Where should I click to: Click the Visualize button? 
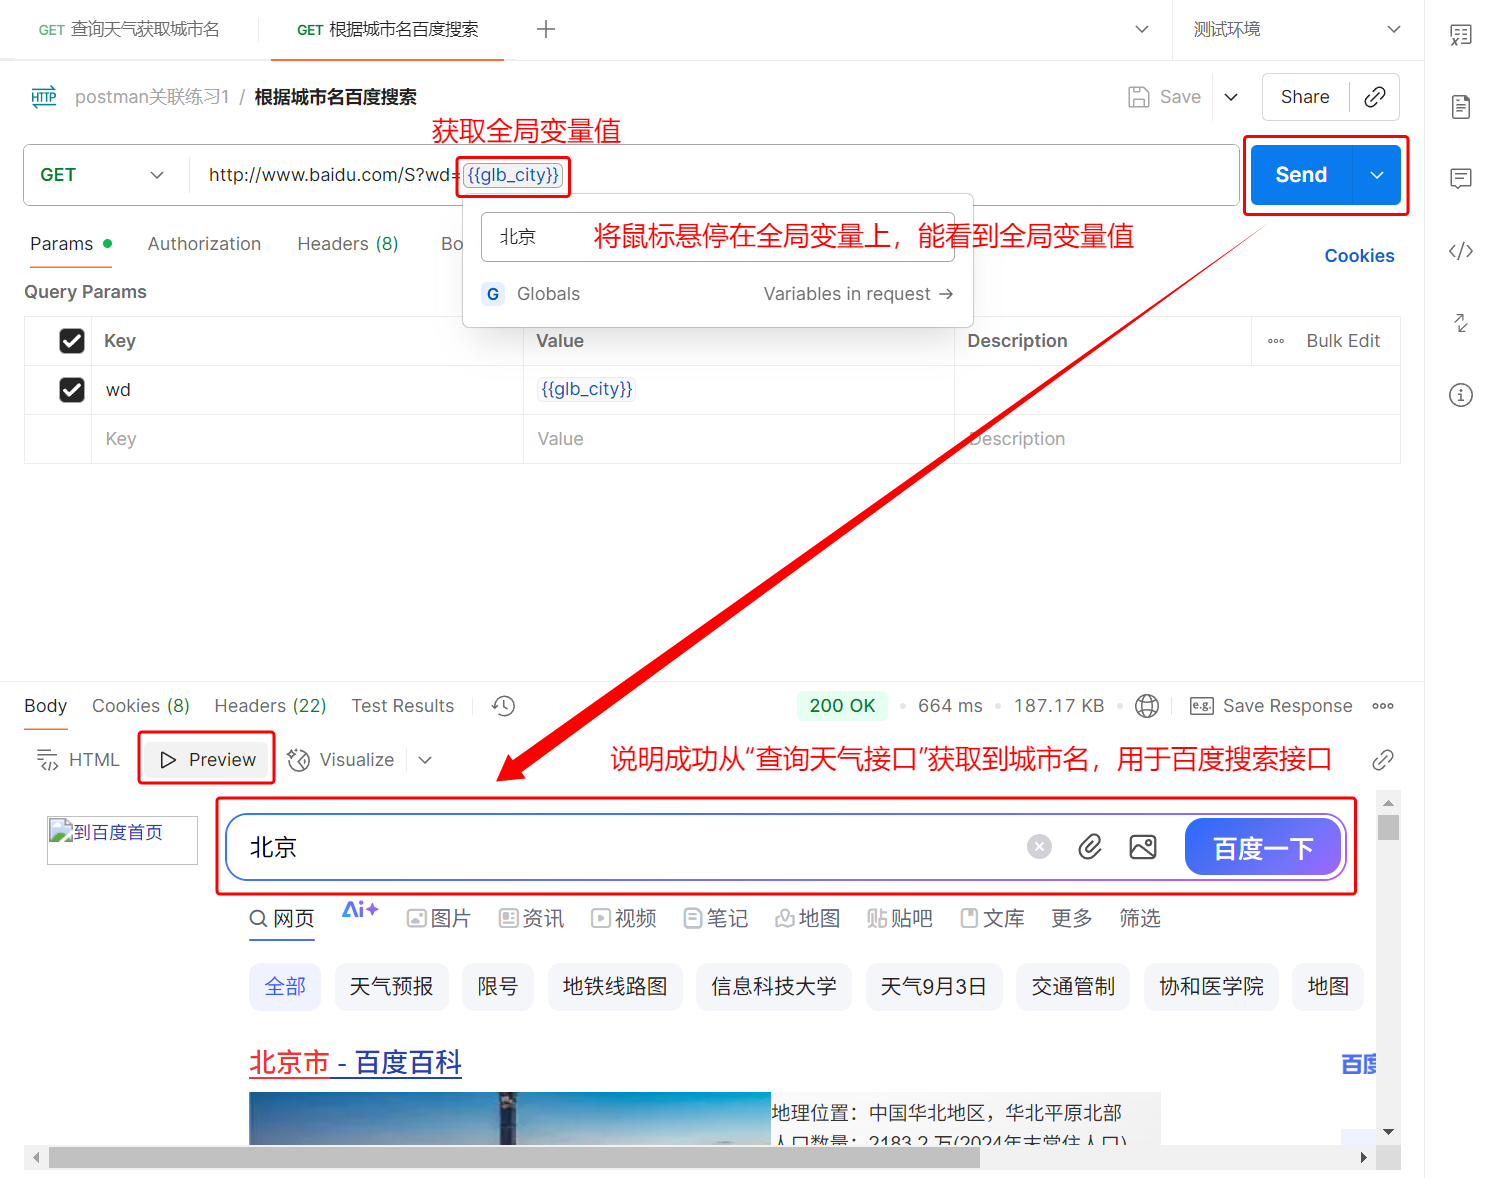(342, 760)
